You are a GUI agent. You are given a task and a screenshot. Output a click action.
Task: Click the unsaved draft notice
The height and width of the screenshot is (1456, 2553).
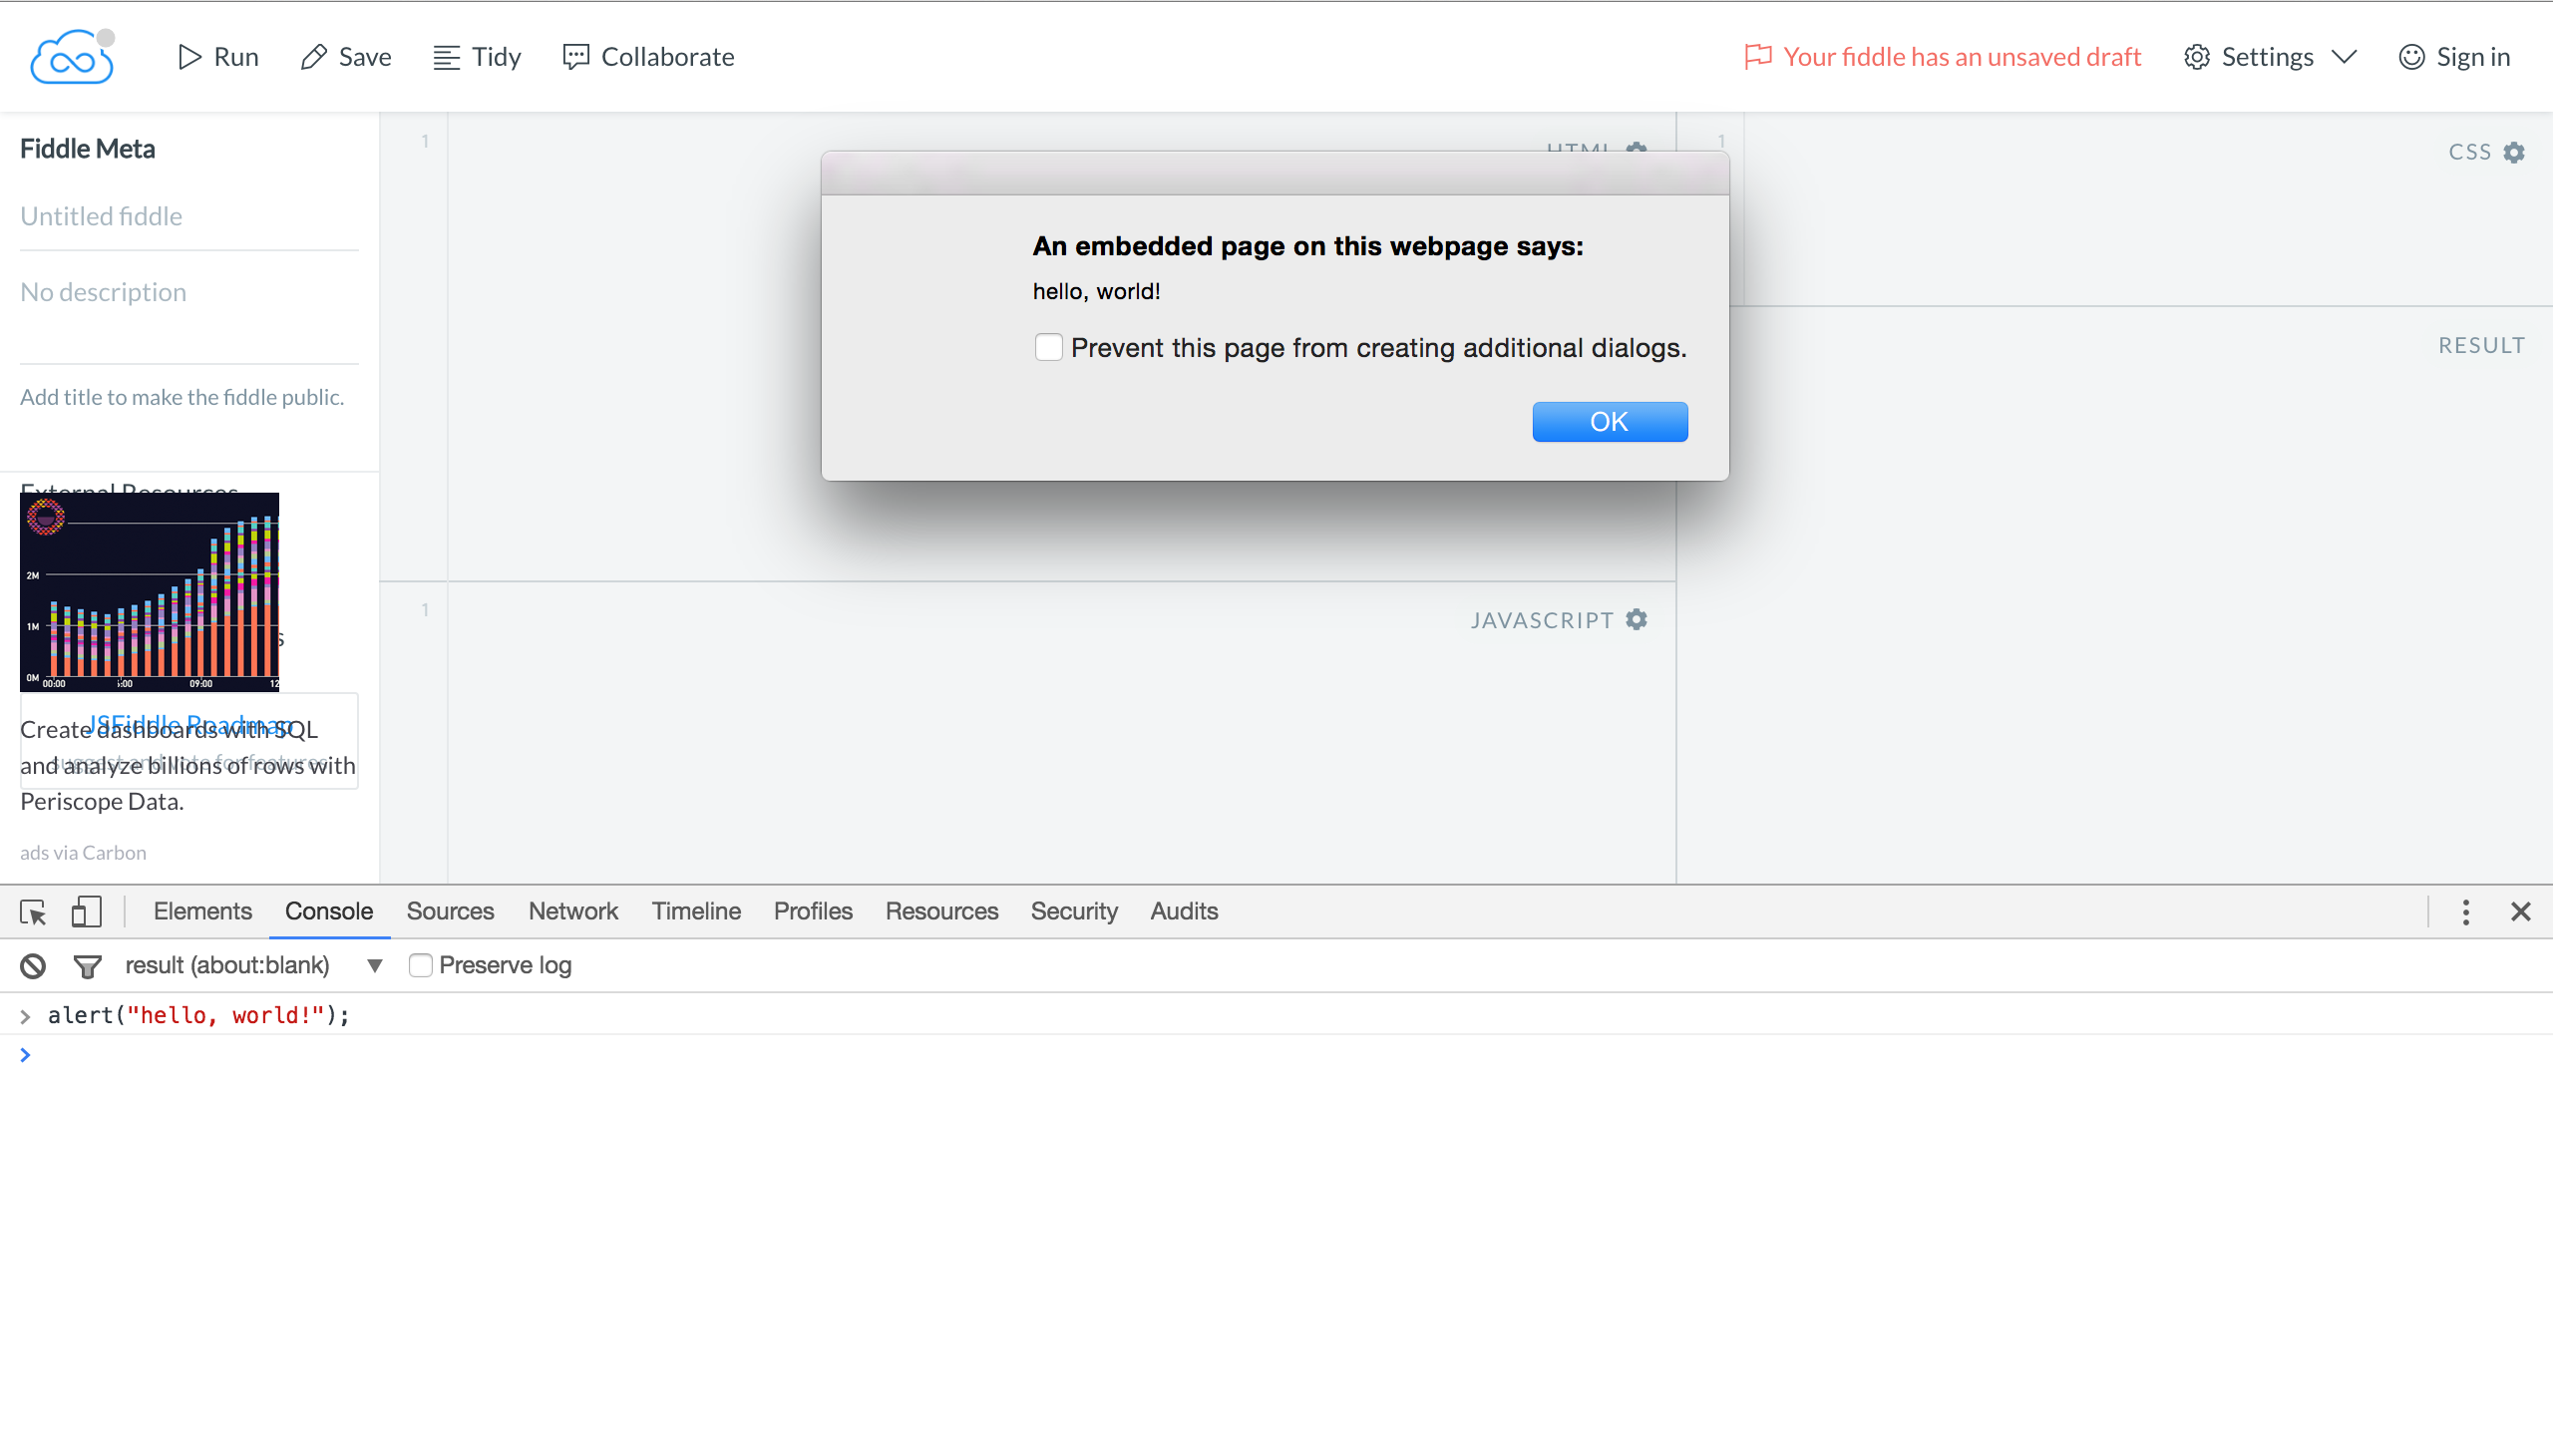(x=1942, y=57)
